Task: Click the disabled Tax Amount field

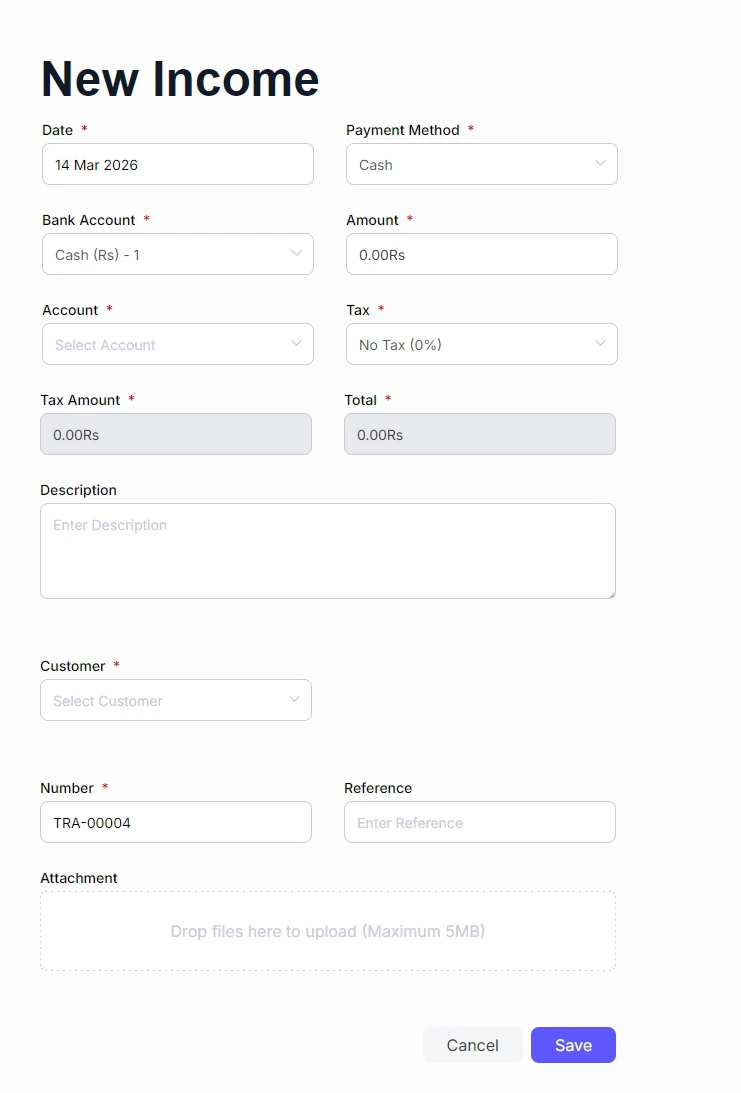Action: tap(175, 435)
